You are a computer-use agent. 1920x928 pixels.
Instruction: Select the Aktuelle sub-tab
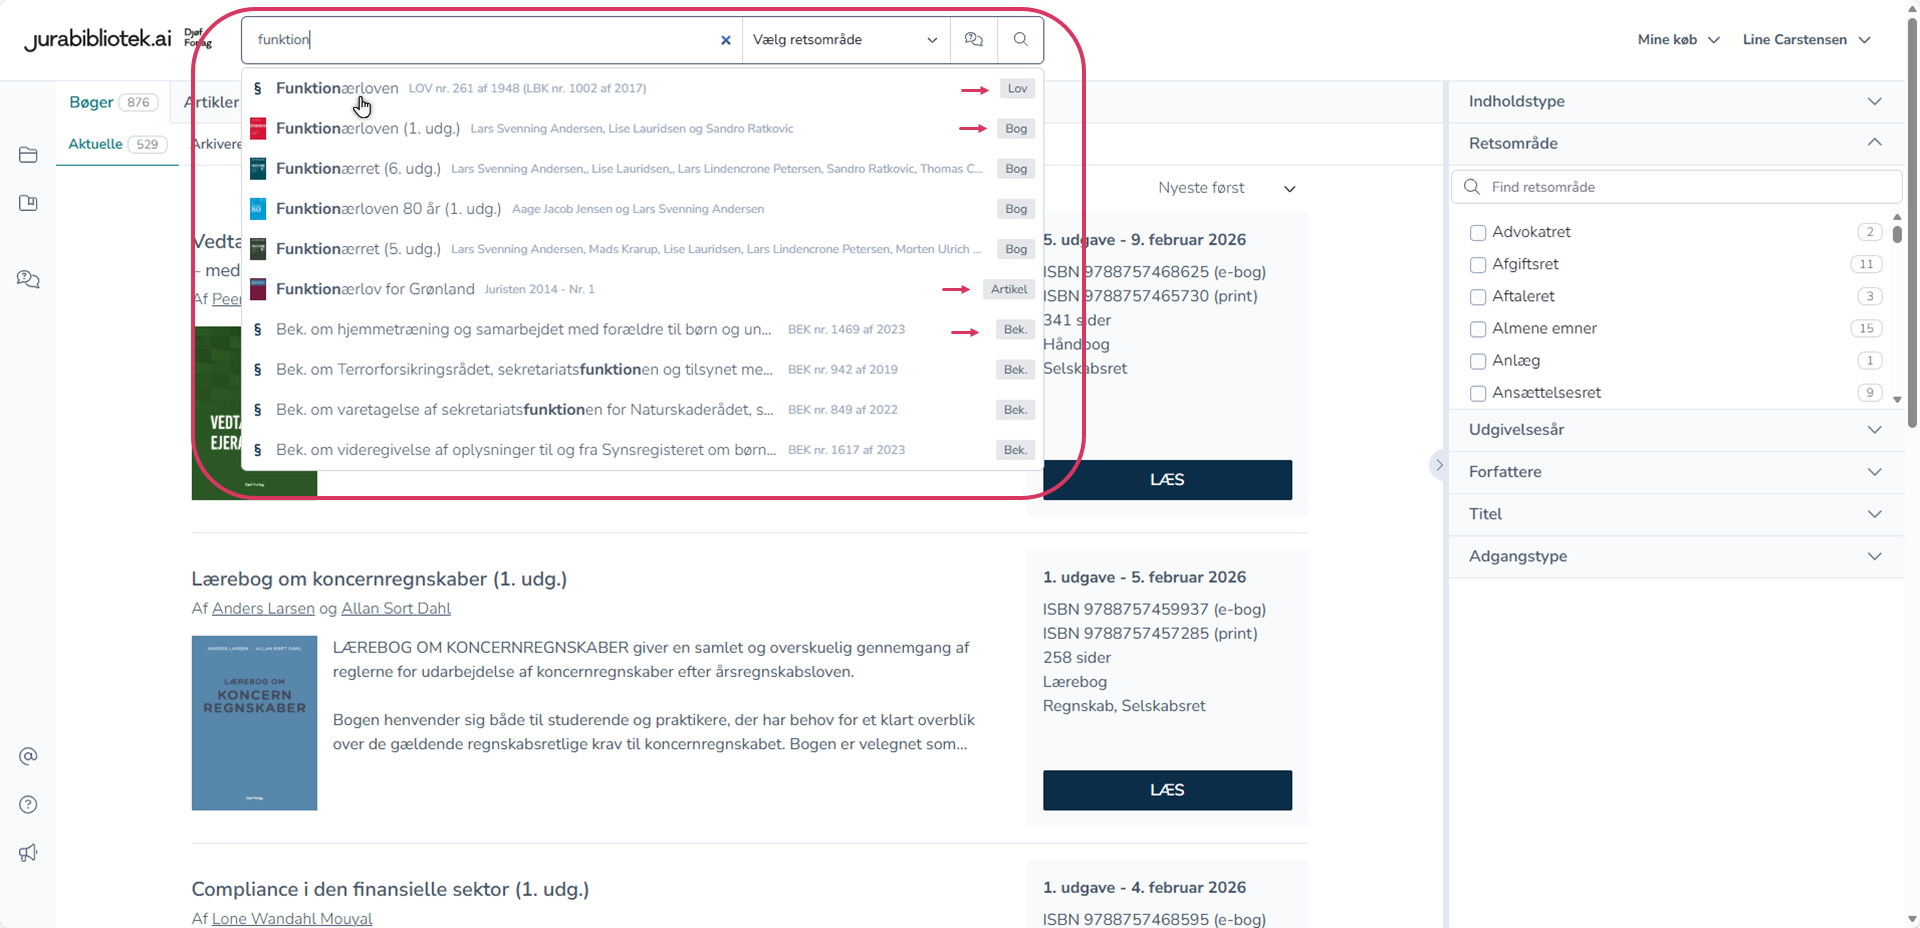(x=95, y=144)
